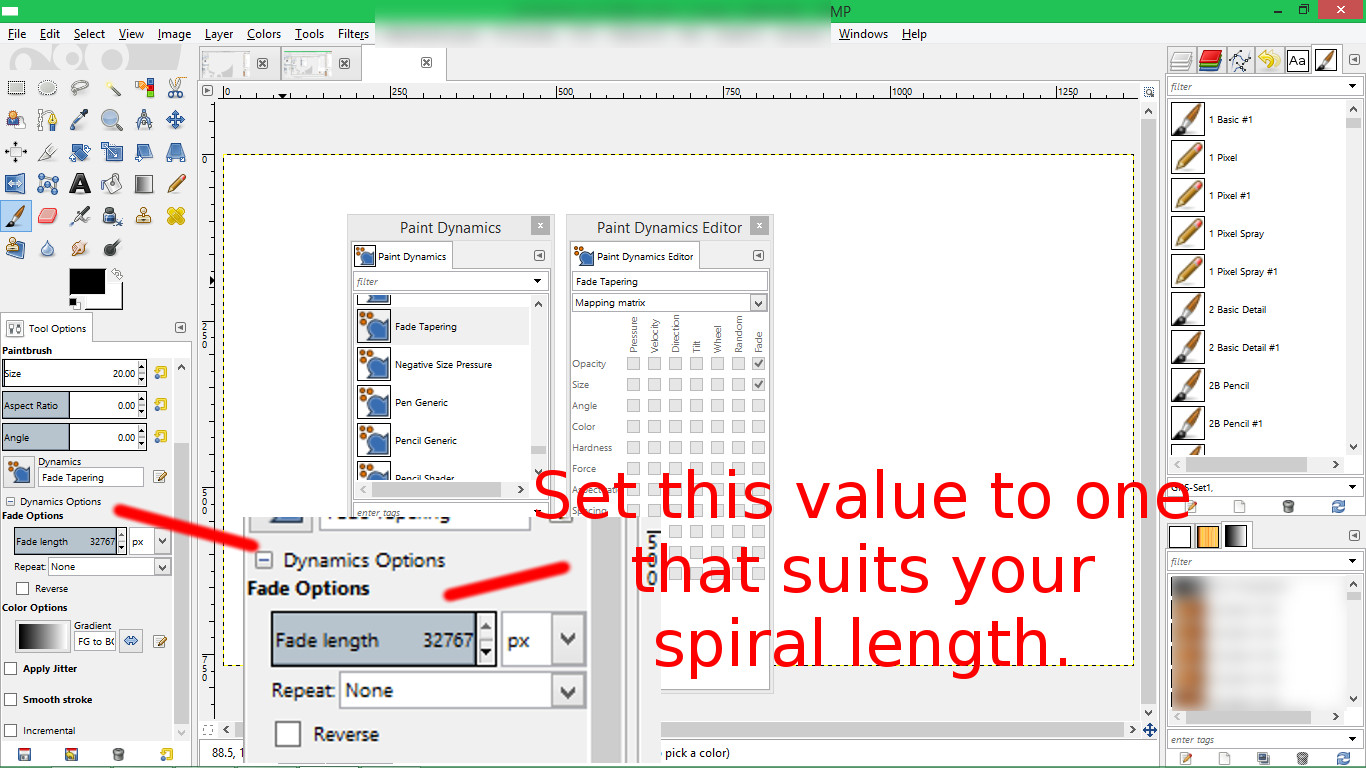Select Negative Size Pressure in Paint Dynamics list
1366x768 pixels.
click(442, 364)
